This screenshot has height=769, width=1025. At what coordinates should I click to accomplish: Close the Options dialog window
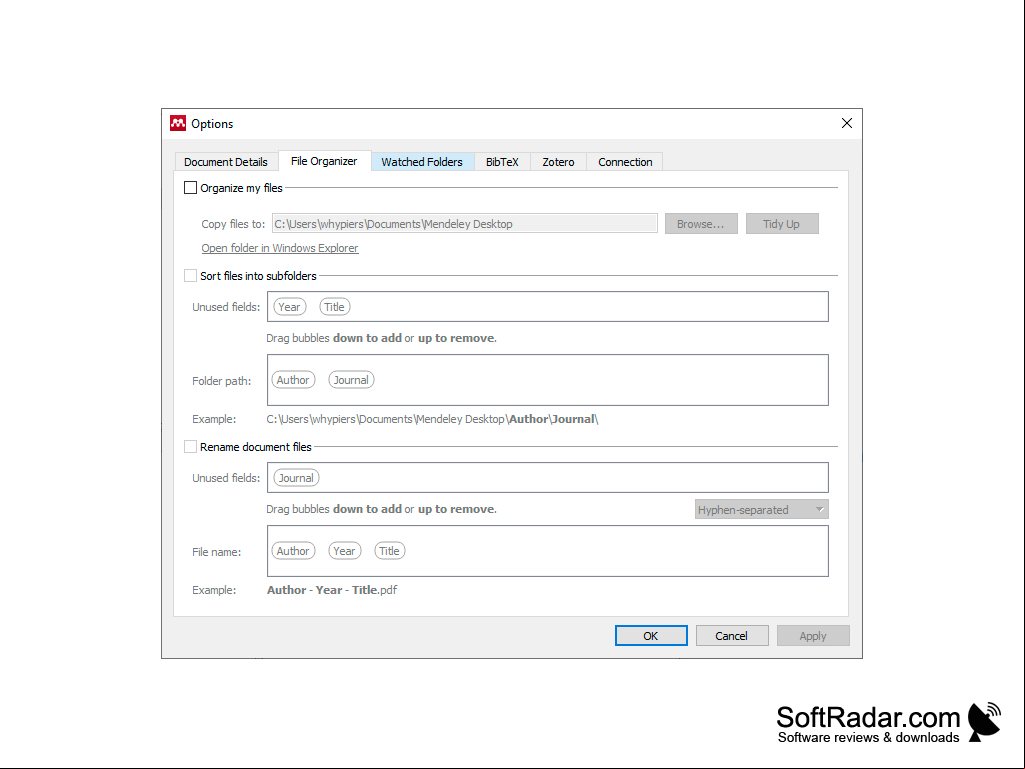point(847,124)
